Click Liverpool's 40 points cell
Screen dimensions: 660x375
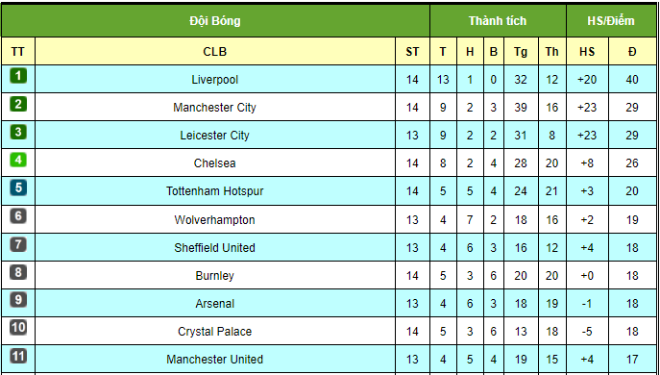[632, 79]
